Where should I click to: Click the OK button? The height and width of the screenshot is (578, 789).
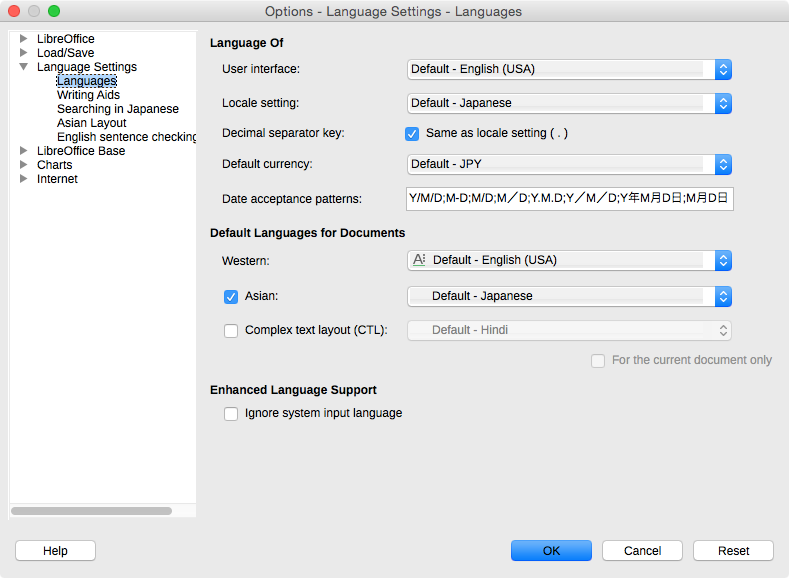(551, 550)
